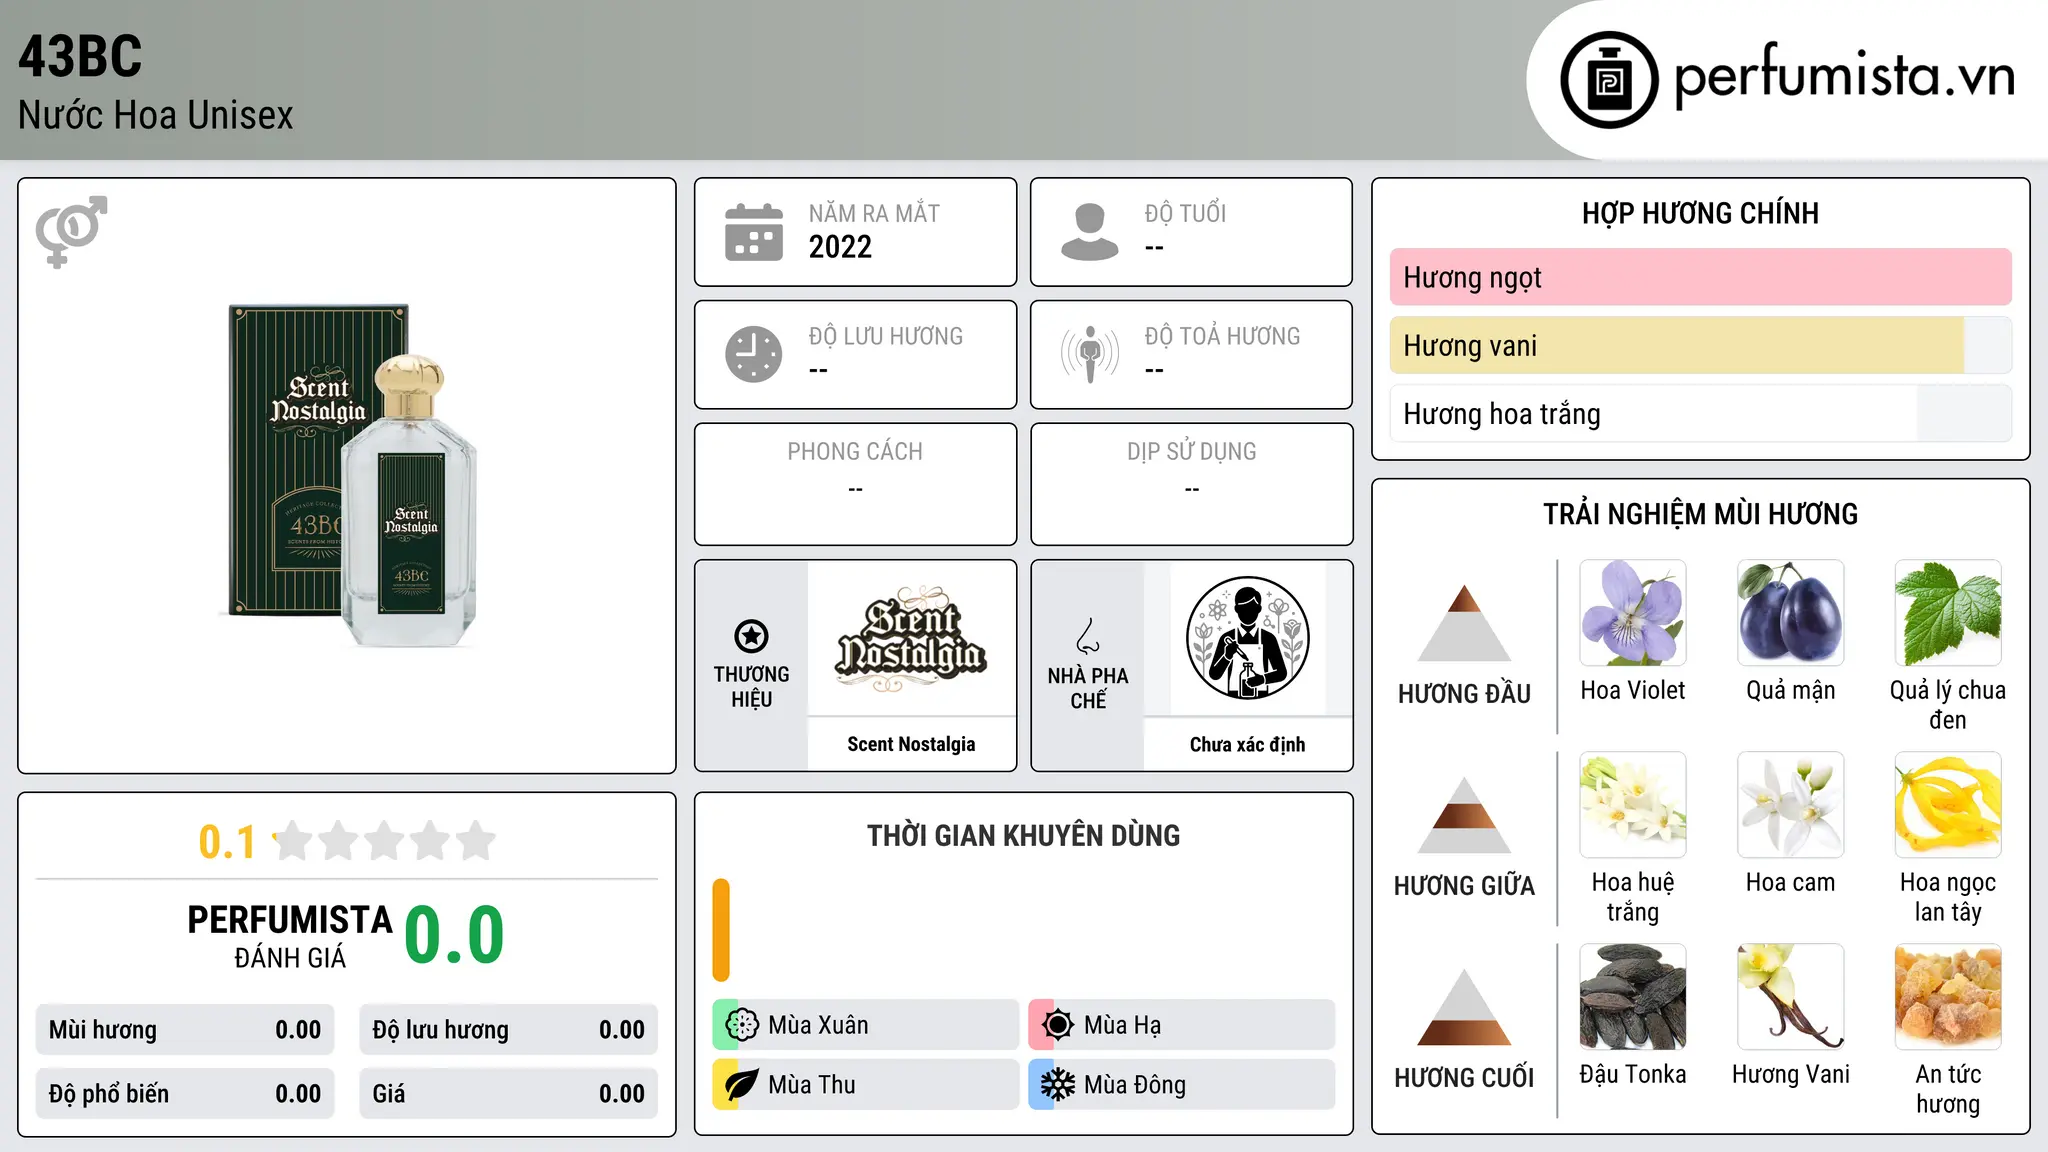Click the Hương vani accord bar
The height and width of the screenshot is (1152, 2048).
coord(1701,345)
